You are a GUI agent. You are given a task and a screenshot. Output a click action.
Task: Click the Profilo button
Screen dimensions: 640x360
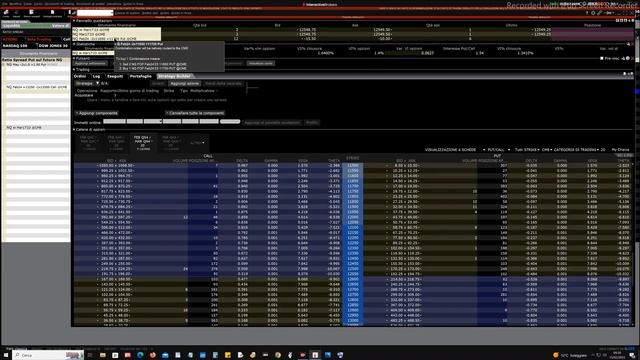click(x=312, y=122)
